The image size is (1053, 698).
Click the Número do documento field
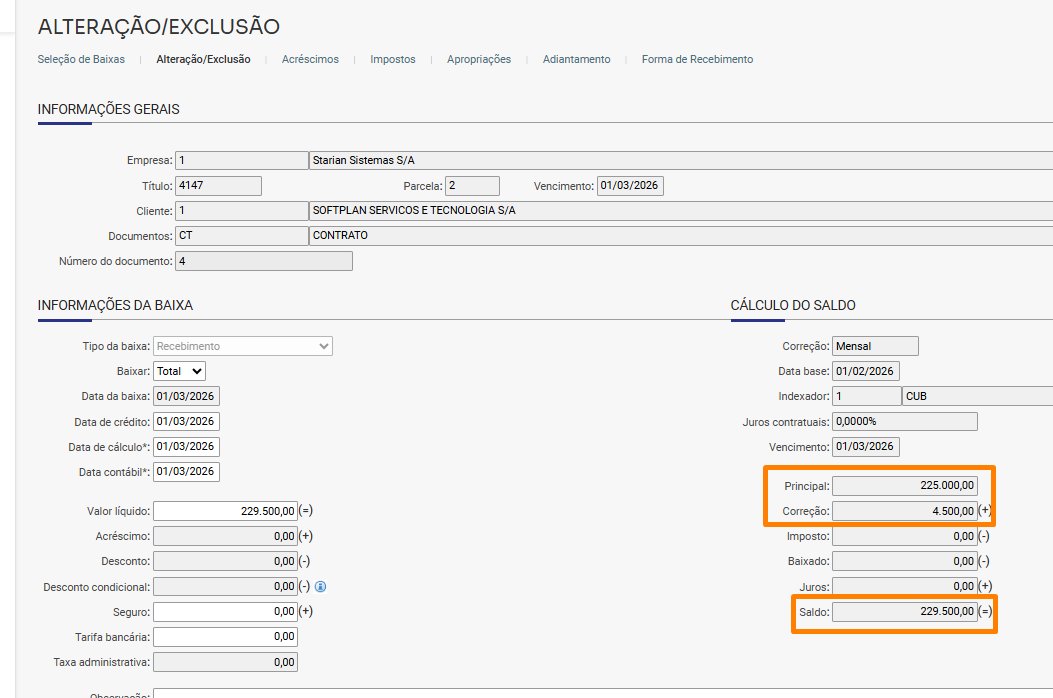[x=264, y=261]
